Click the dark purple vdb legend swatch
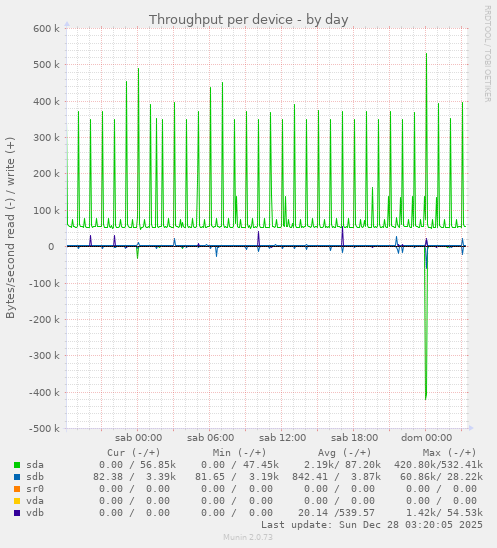Screen dimensions: 497x548 [17, 513]
